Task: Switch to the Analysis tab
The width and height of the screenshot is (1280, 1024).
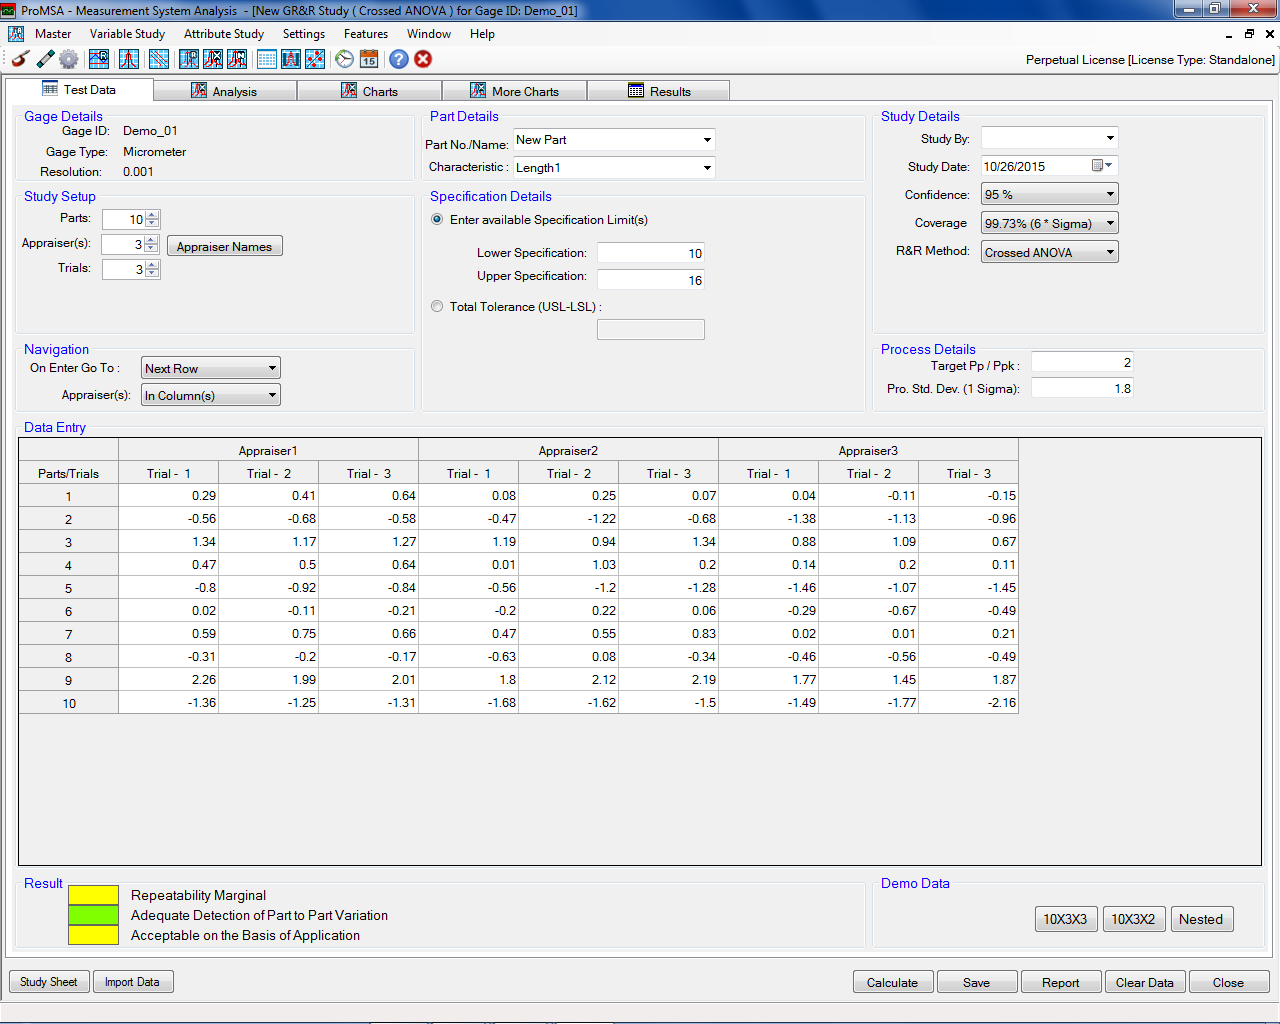Action: (x=225, y=91)
